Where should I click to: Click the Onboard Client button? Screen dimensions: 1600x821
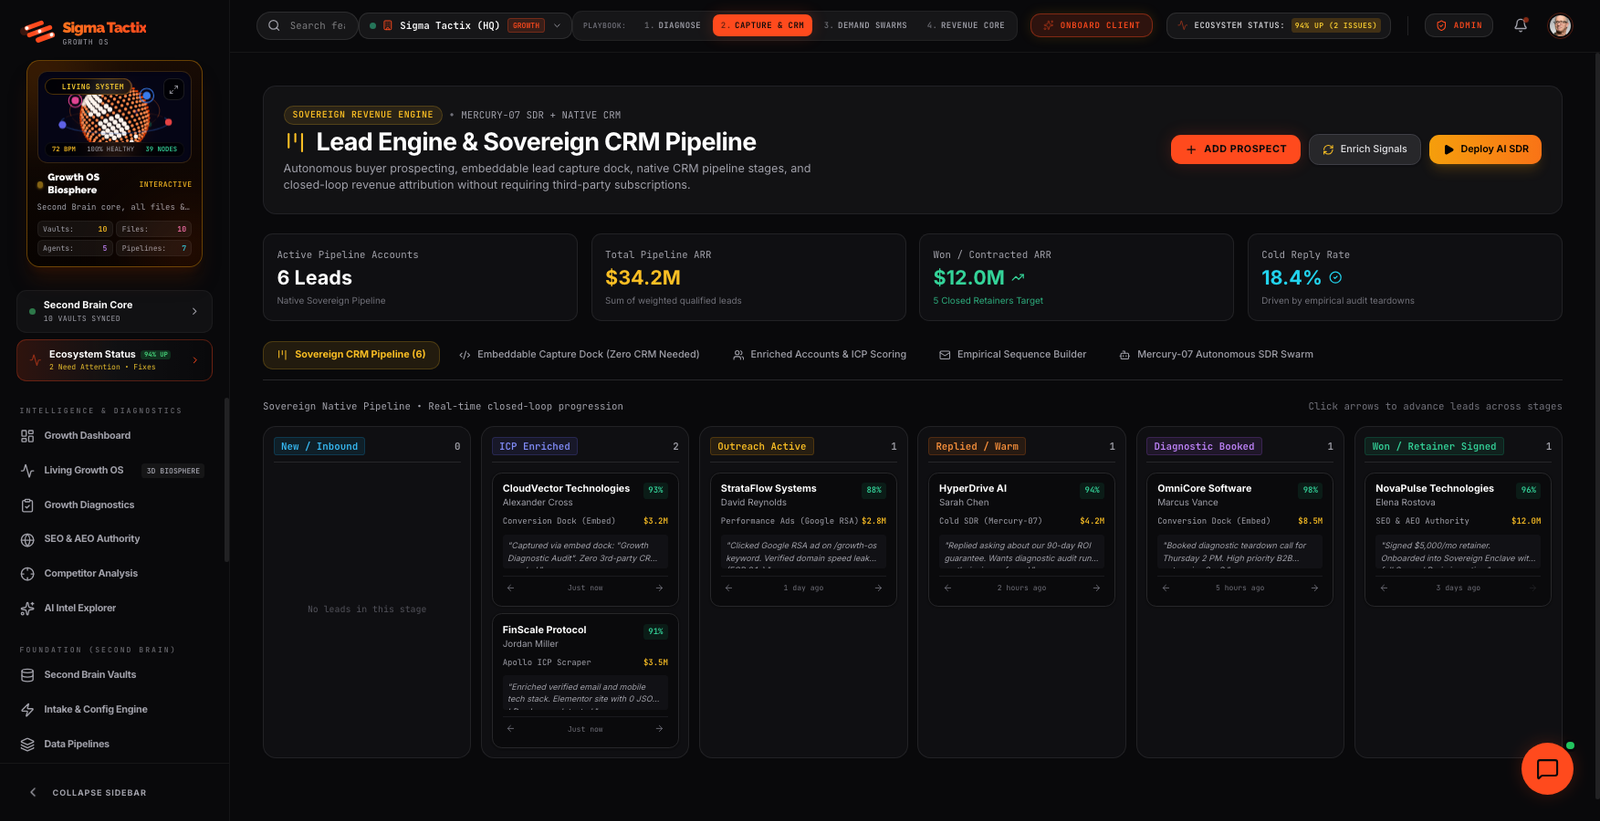pos(1091,25)
